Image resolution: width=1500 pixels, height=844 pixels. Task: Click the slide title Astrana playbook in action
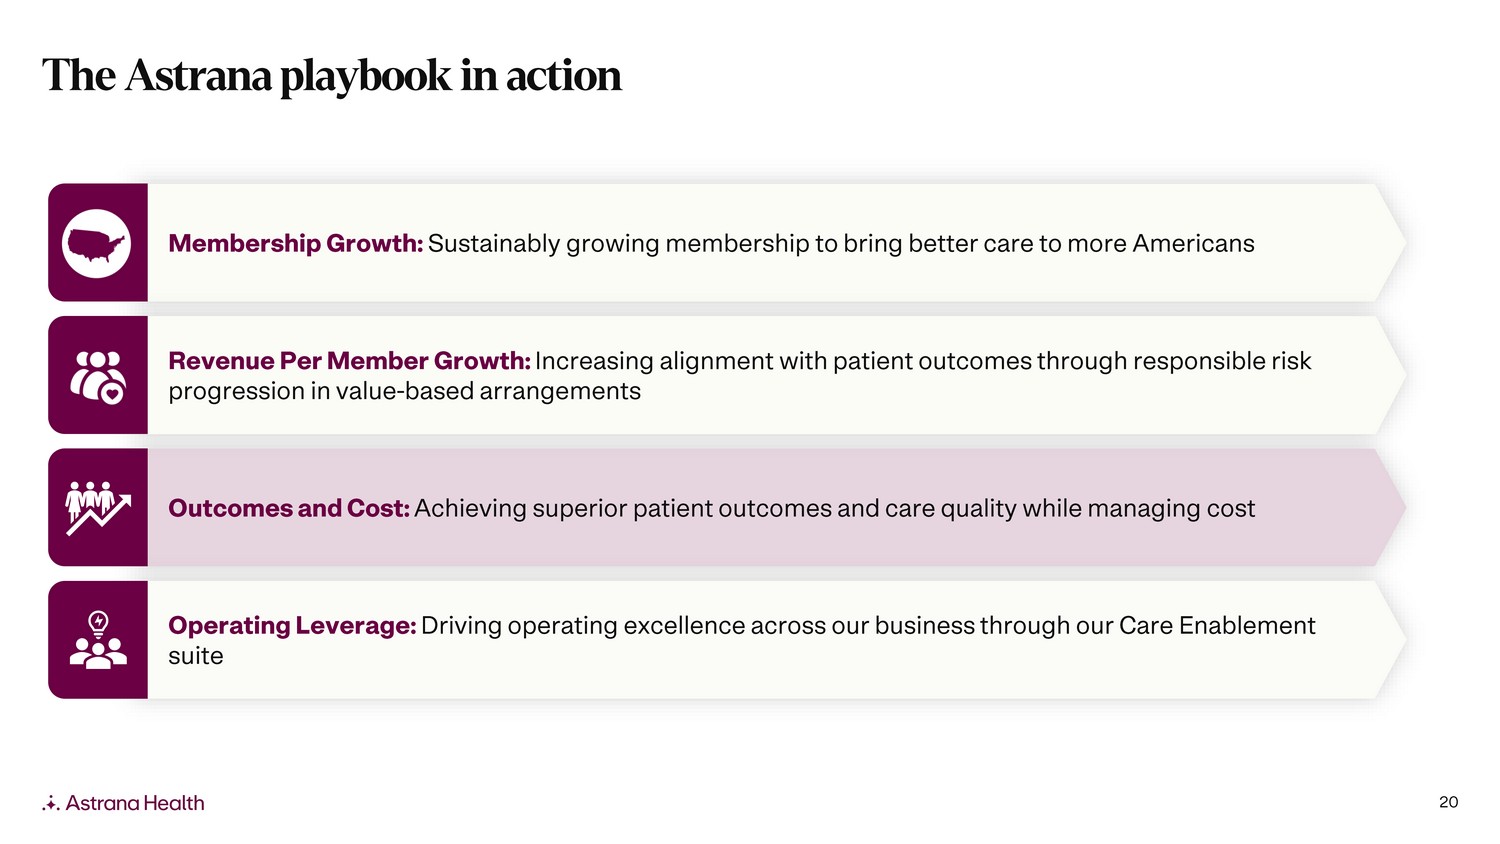332,76
